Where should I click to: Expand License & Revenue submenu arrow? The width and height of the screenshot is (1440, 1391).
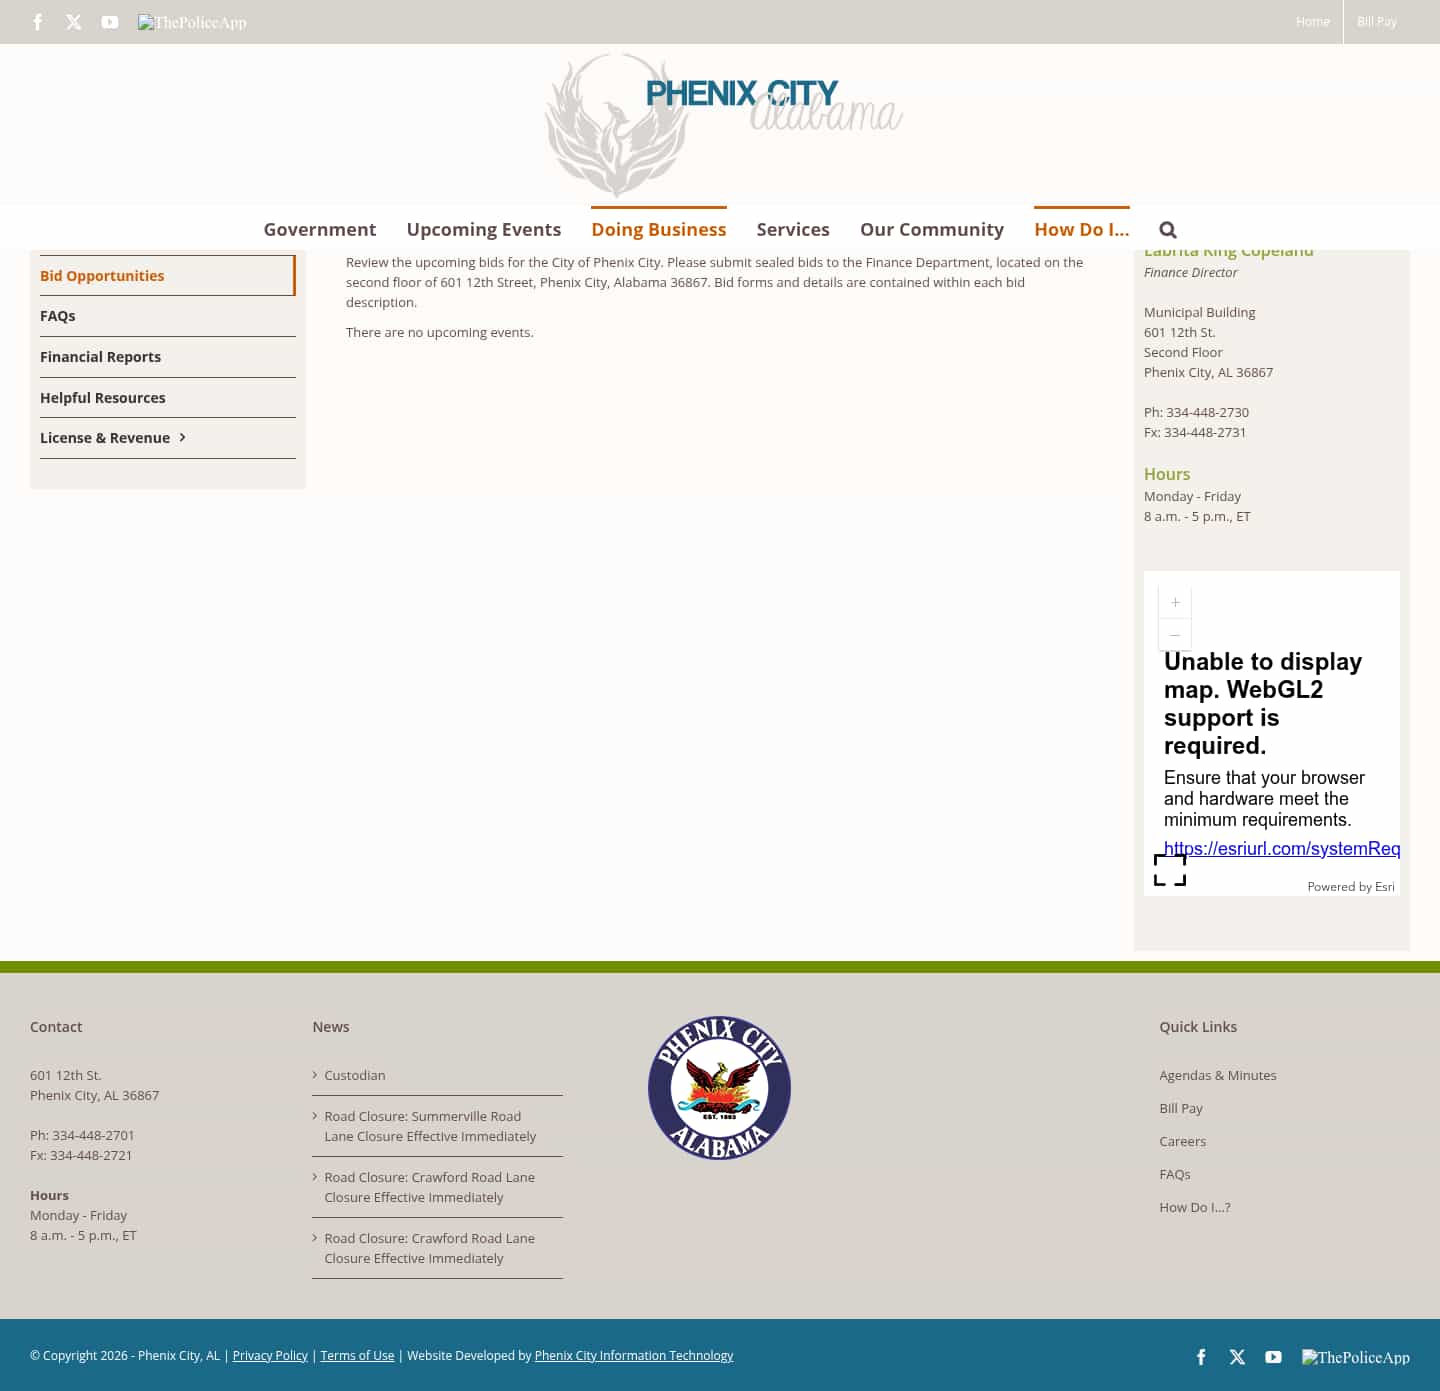(182, 438)
